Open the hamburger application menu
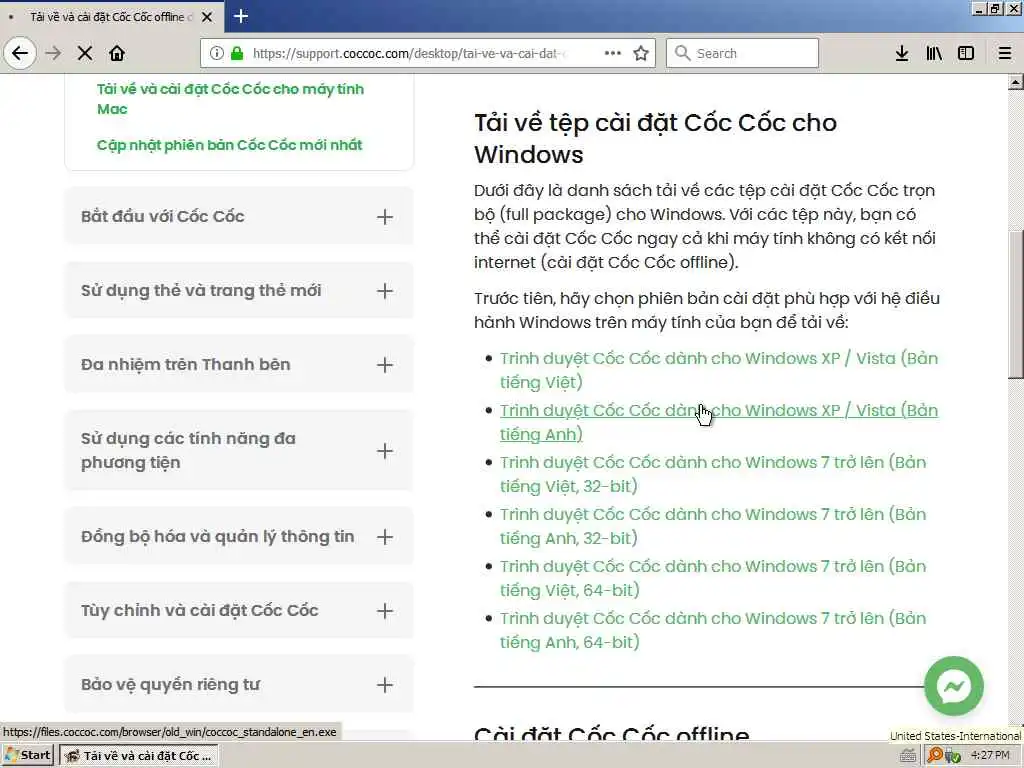This screenshot has height=768, width=1024. pyautogui.click(x=1004, y=53)
